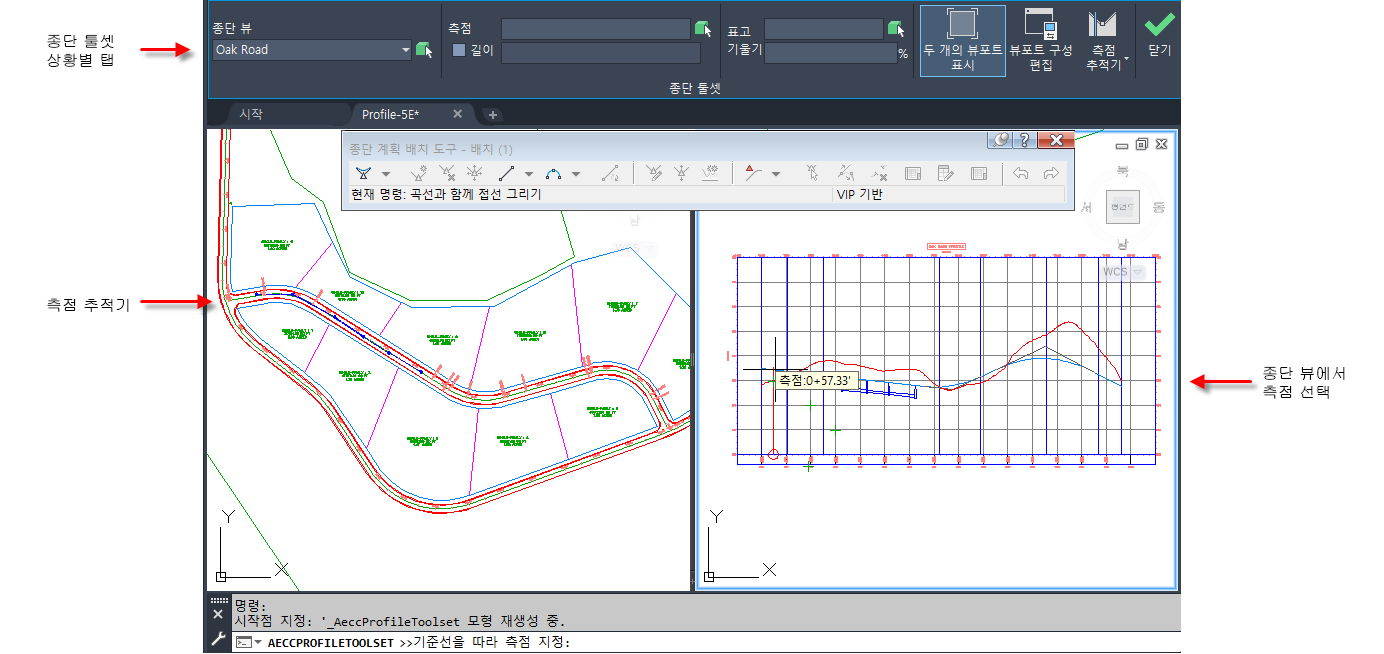Screen dimensions: 1384x654
Task: Select the Draw Tangents with Curves tool
Action: (364, 173)
